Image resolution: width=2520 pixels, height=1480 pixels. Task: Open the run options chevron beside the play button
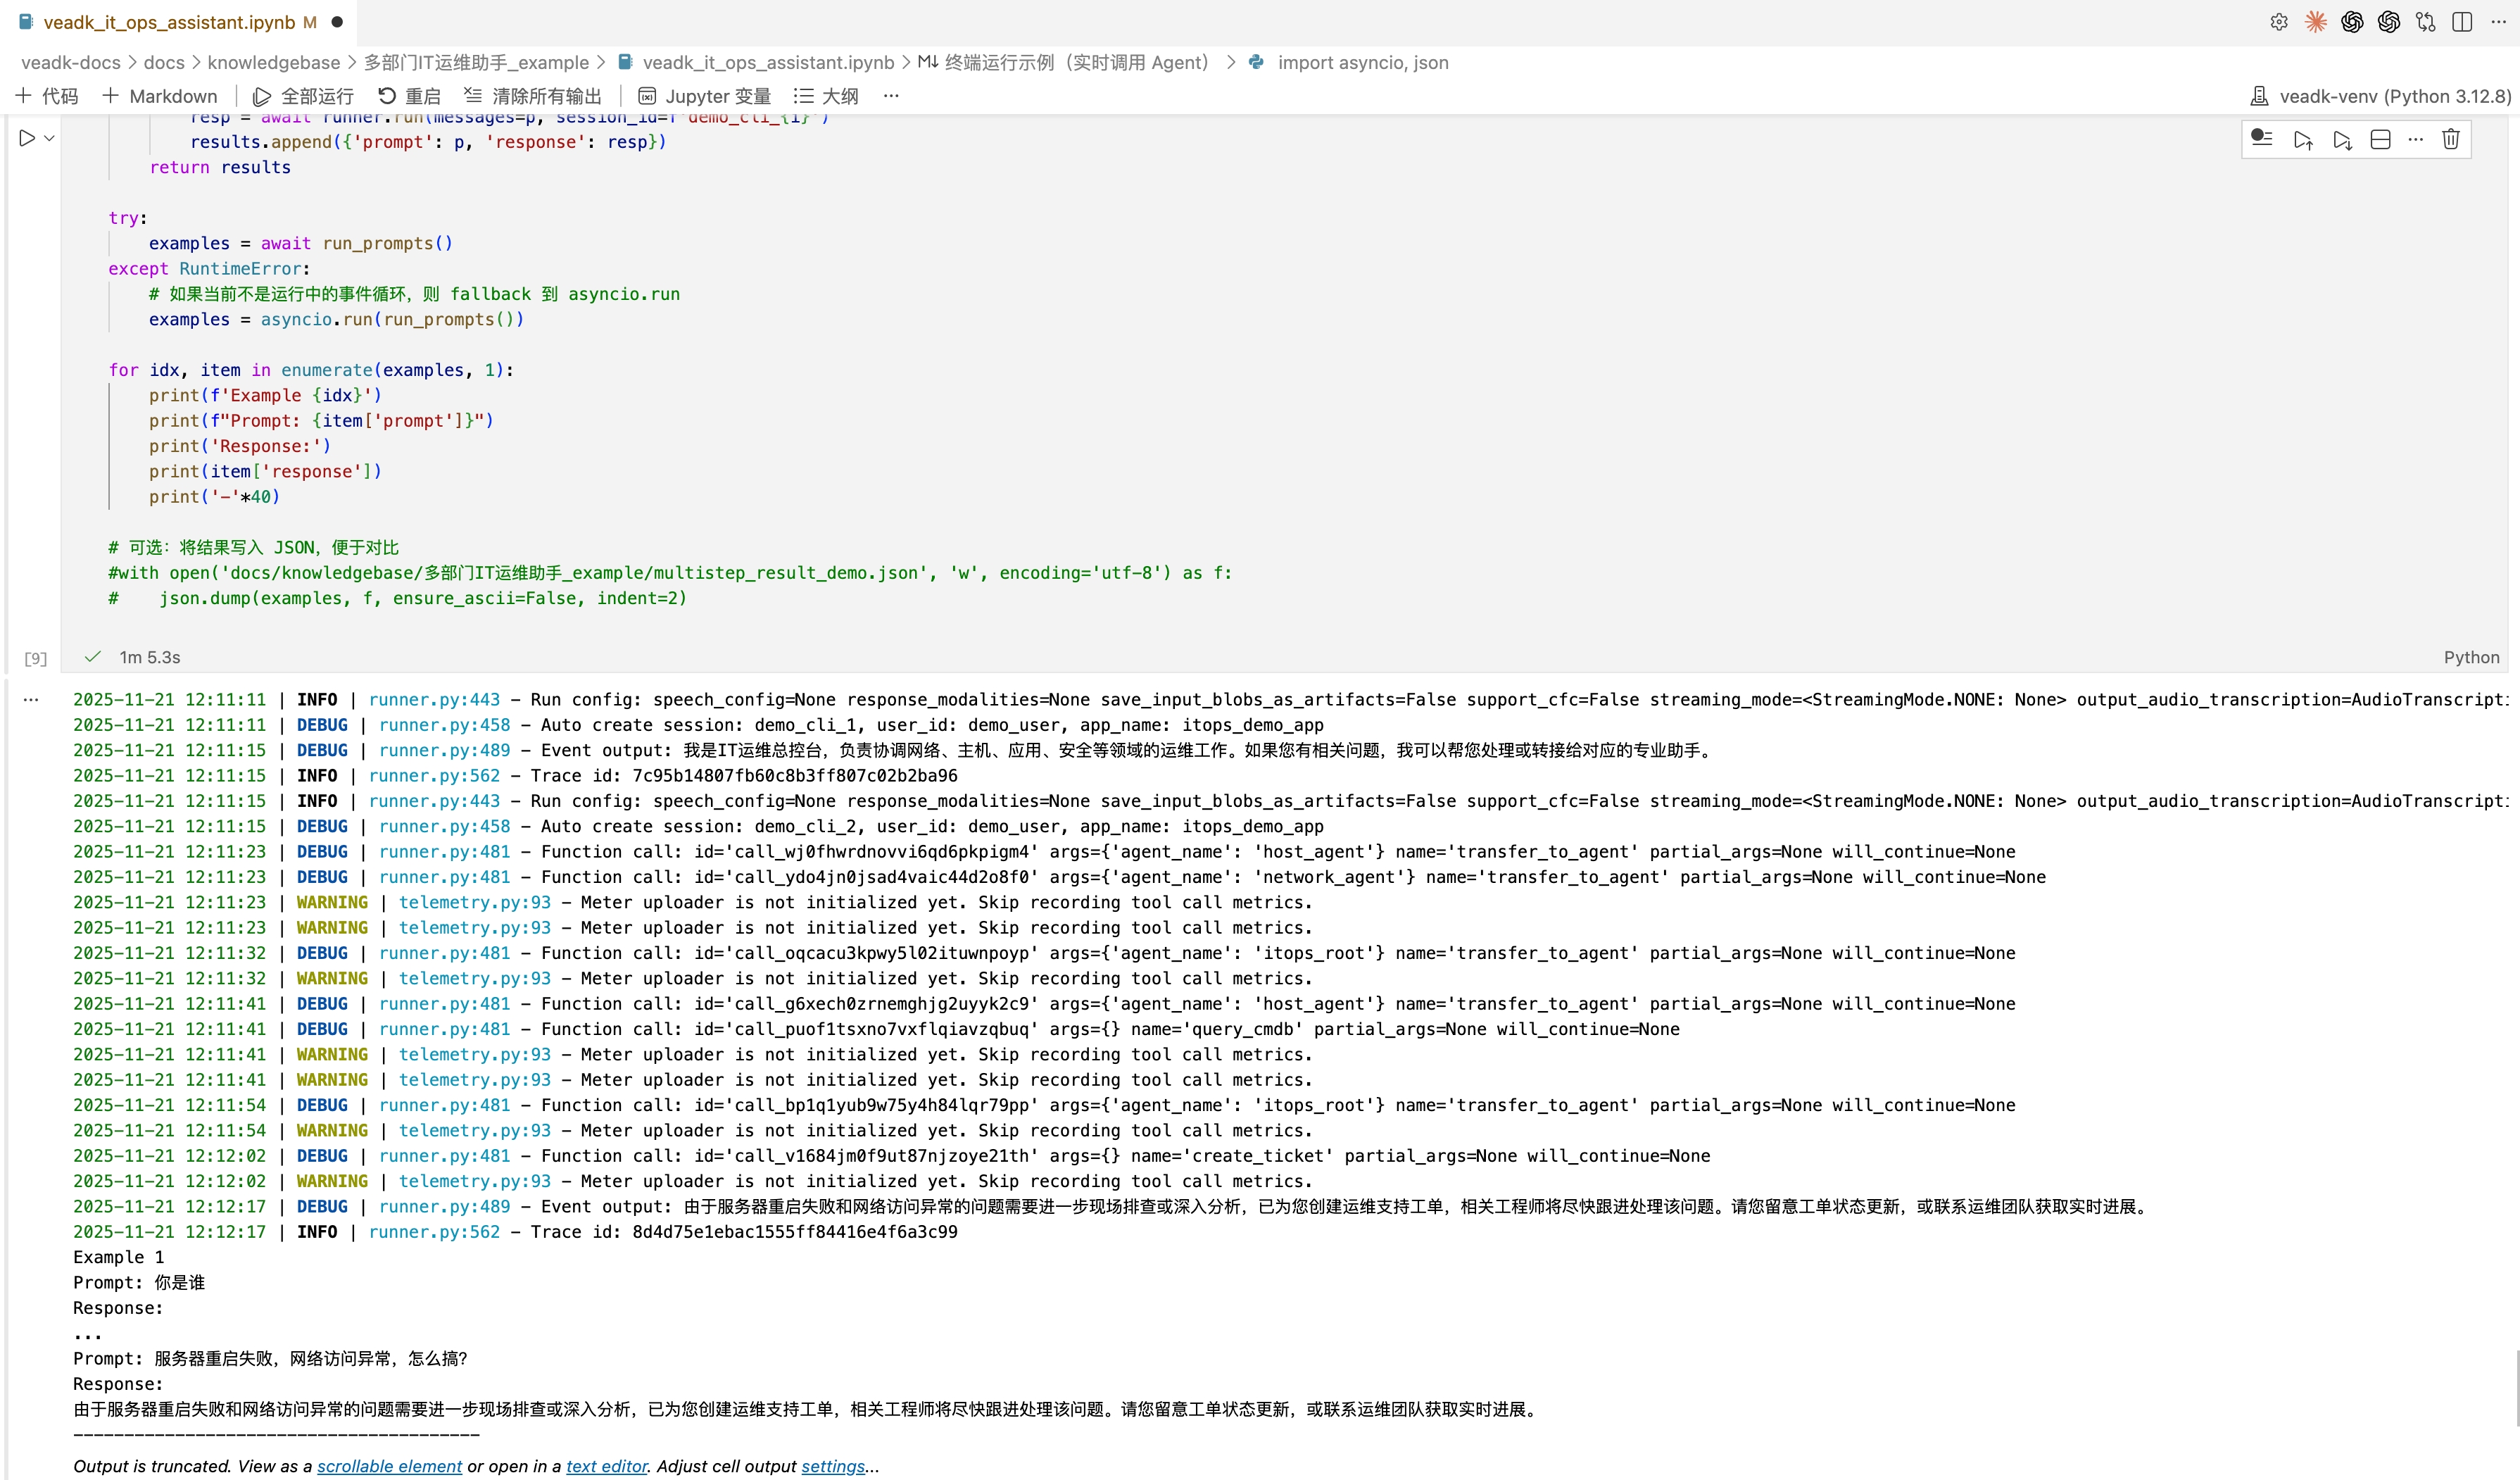(49, 138)
